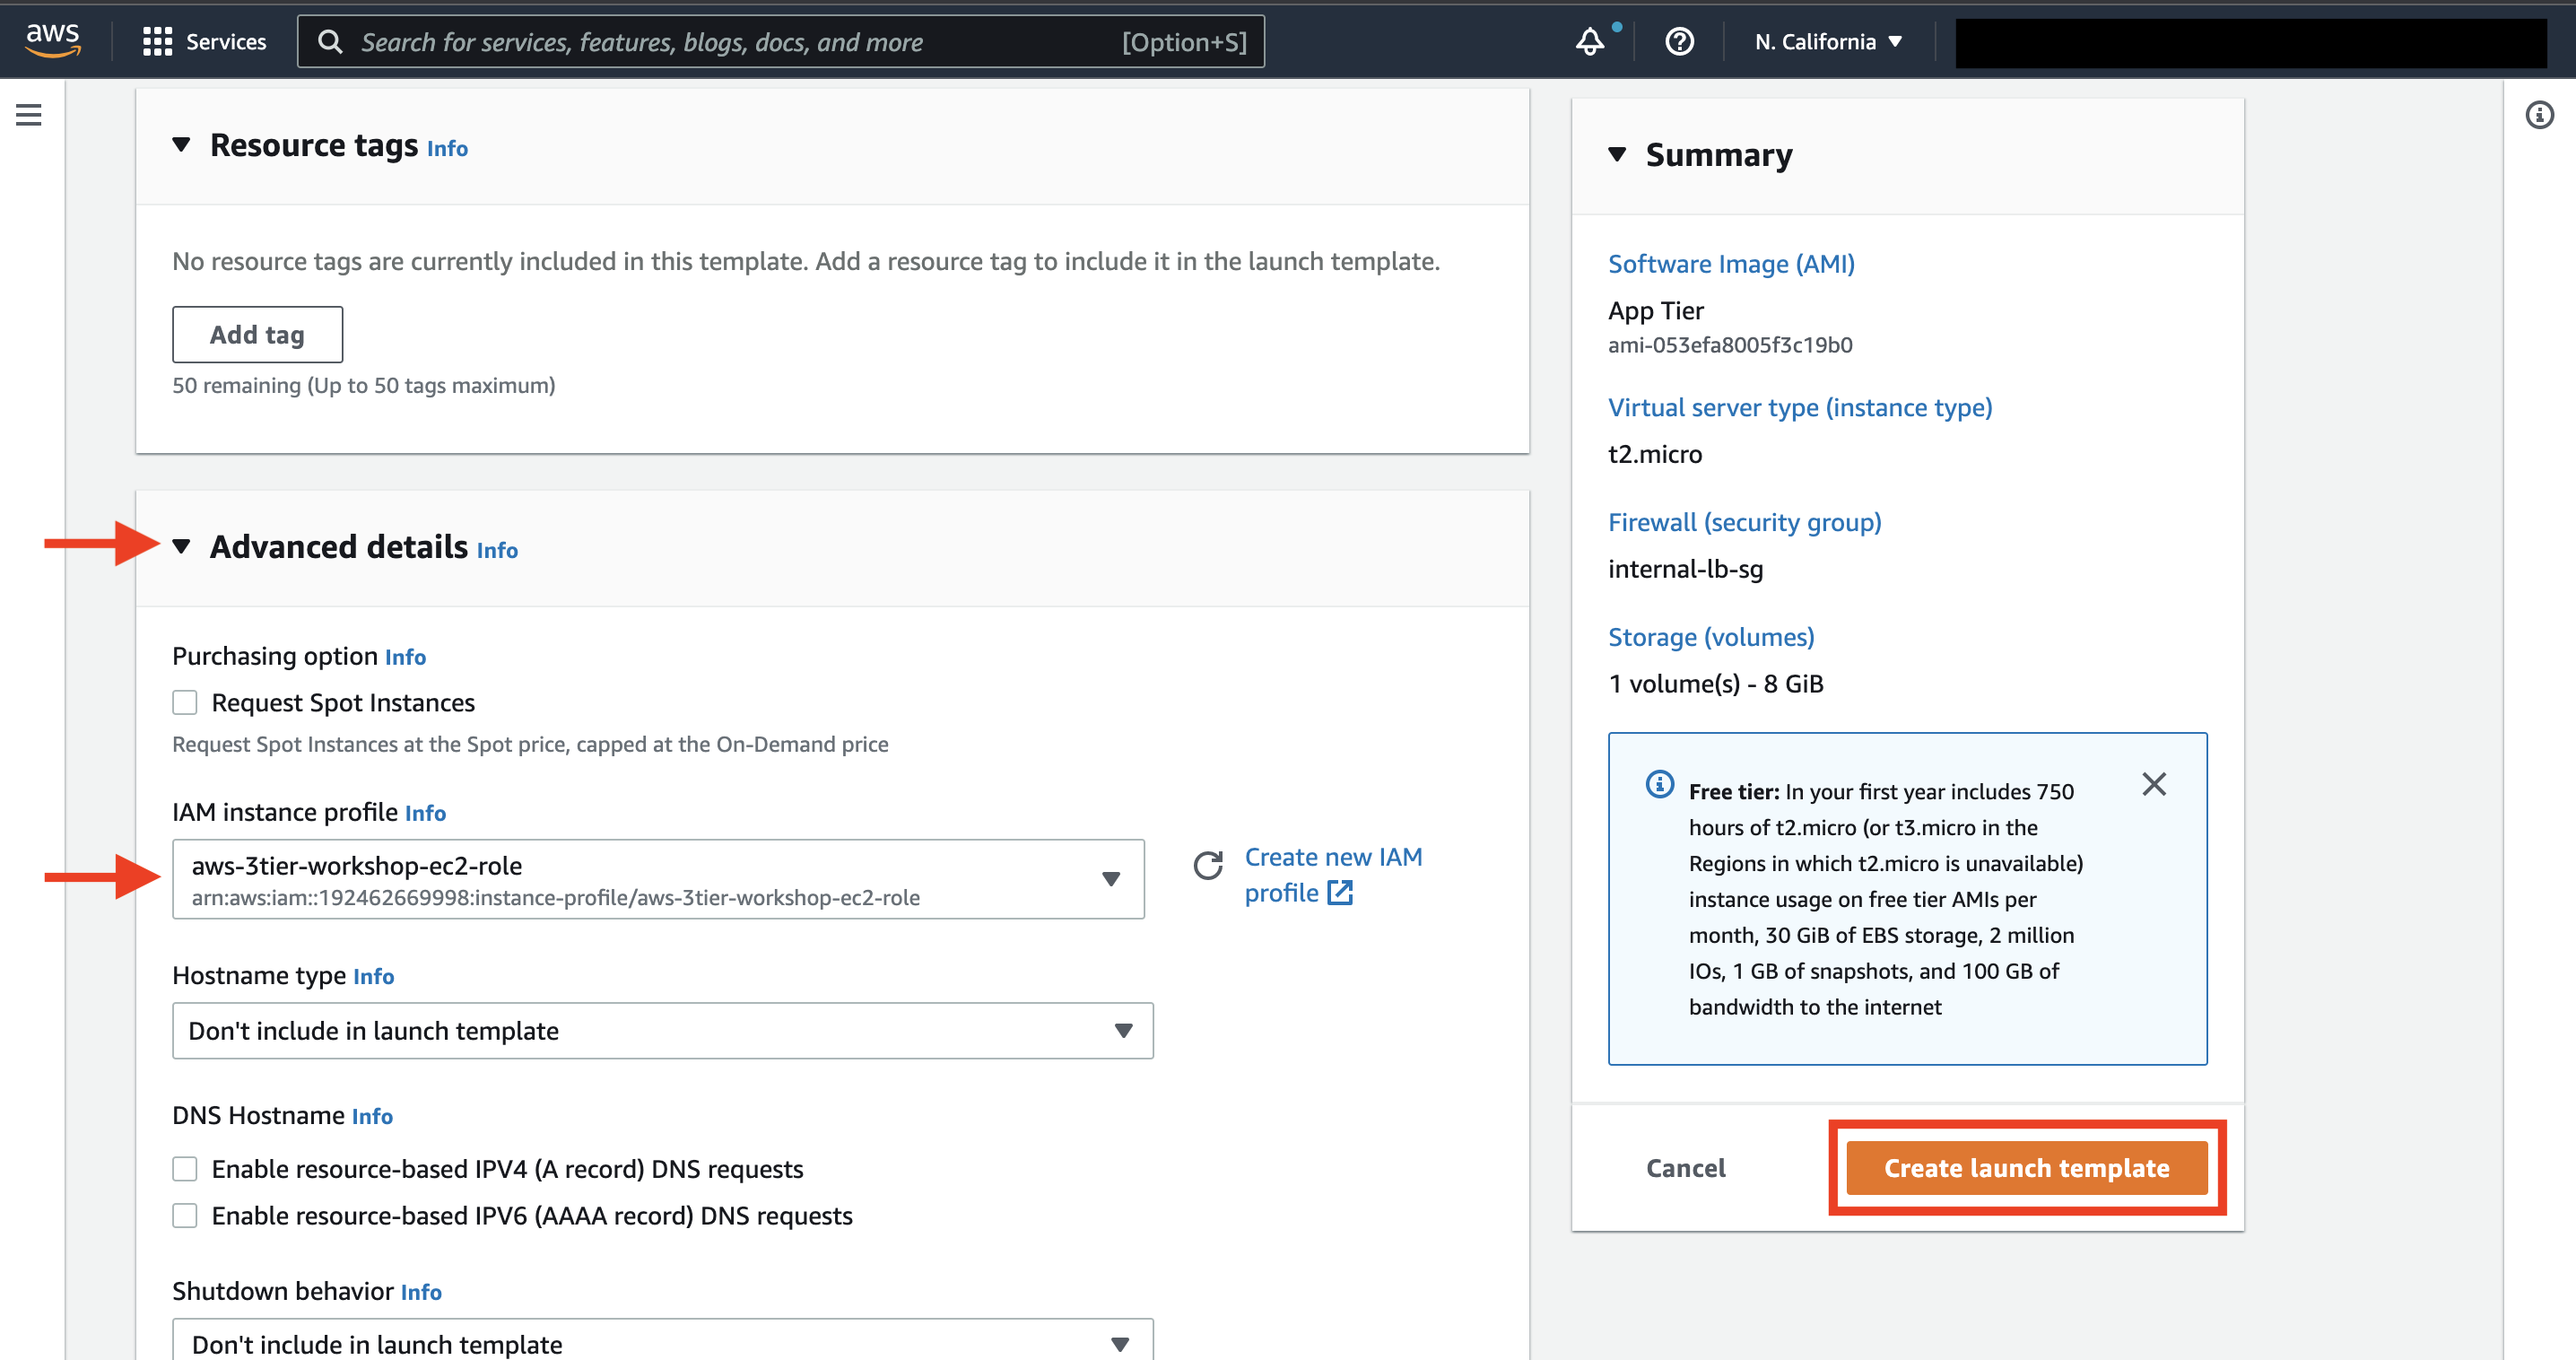The height and width of the screenshot is (1360, 2576).
Task: Enable resource-based IPV4 DNS requests
Action: (x=185, y=1169)
